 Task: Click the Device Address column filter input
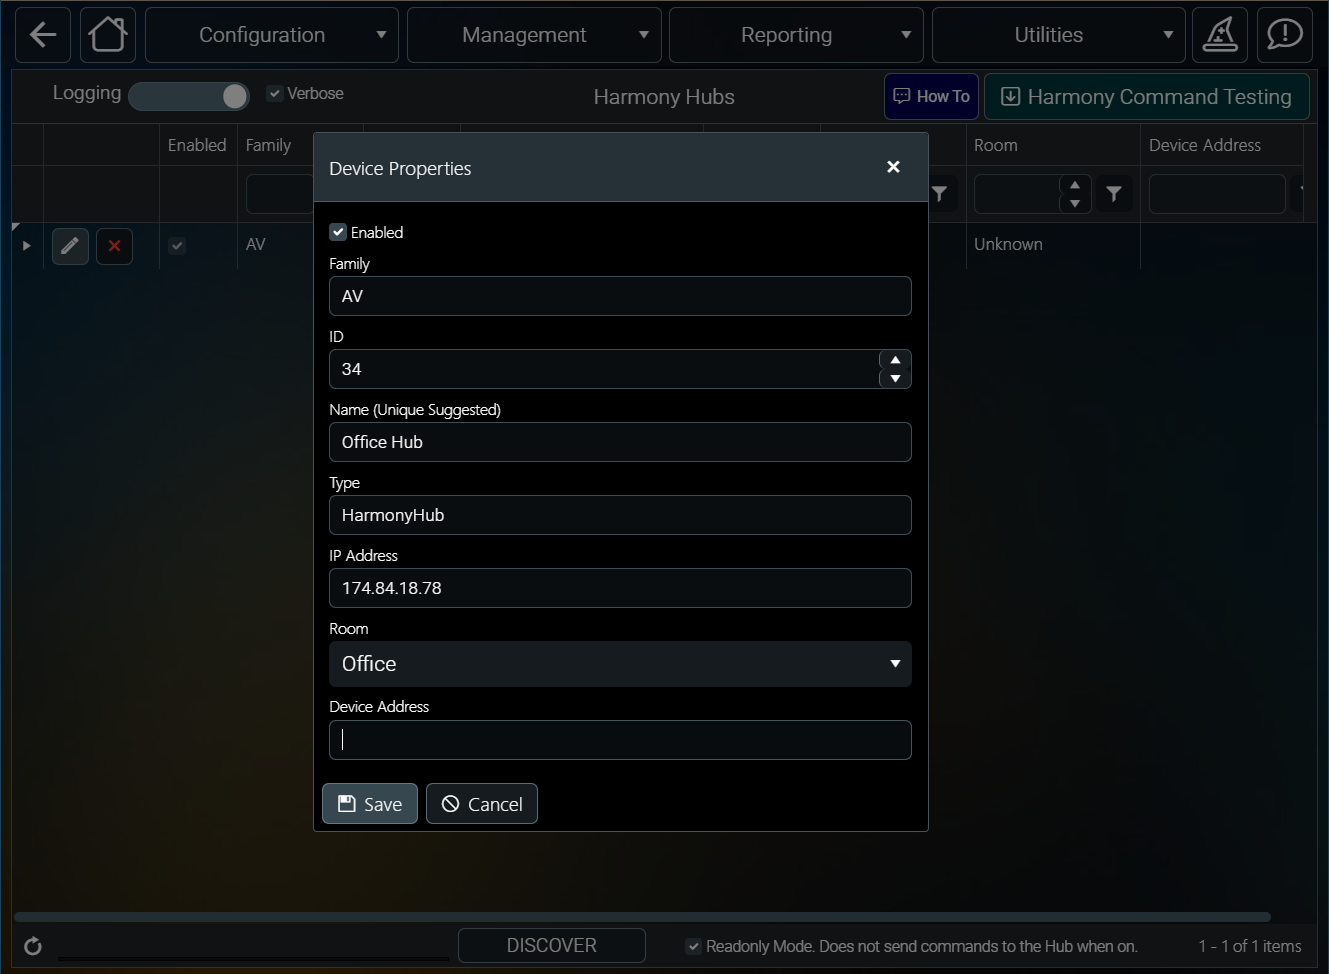(x=1217, y=194)
